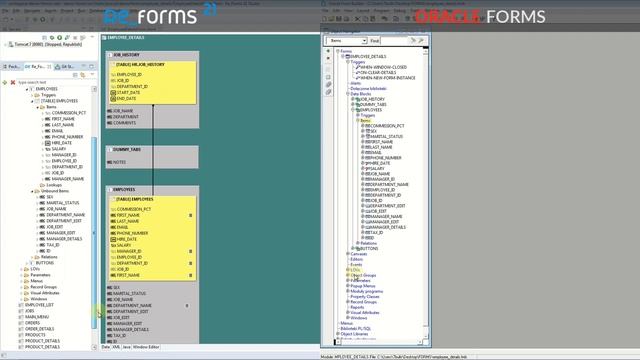640x360 pixels.
Task: Select MARITAL_STATUS under Unbound Items
Action: coord(62,203)
